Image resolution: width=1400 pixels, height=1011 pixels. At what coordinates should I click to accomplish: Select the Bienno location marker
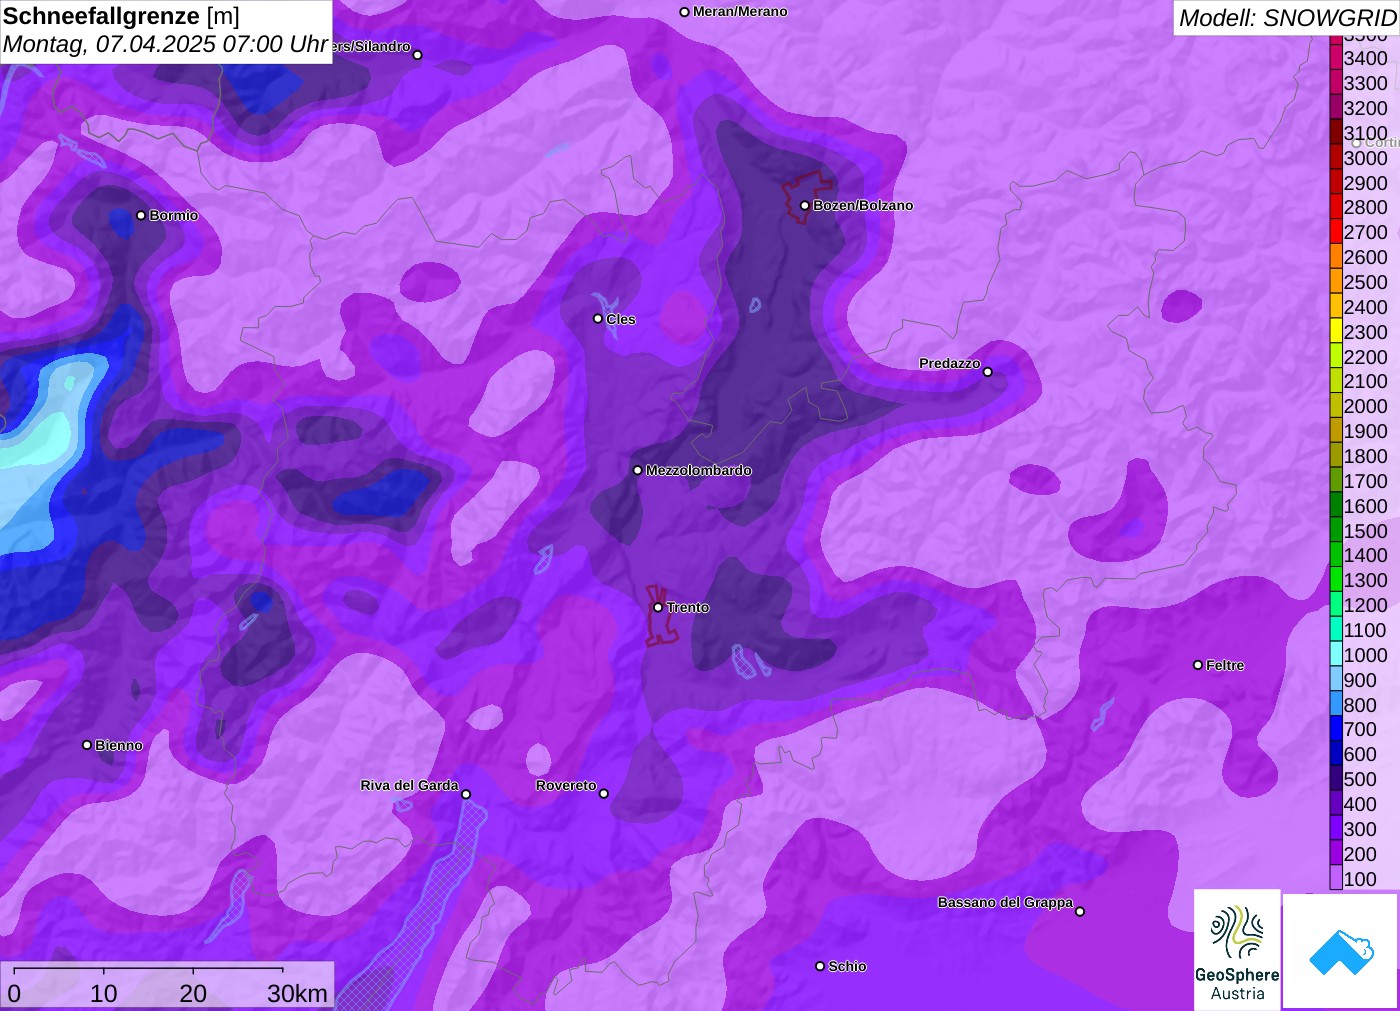pyautogui.click(x=87, y=745)
